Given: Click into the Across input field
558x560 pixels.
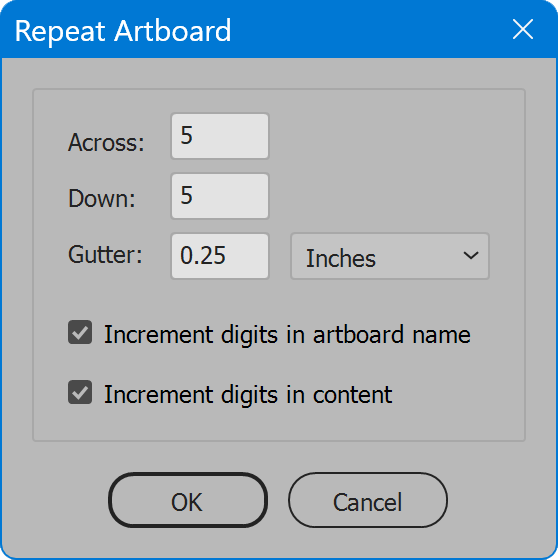Looking at the screenshot, I should 220,136.
